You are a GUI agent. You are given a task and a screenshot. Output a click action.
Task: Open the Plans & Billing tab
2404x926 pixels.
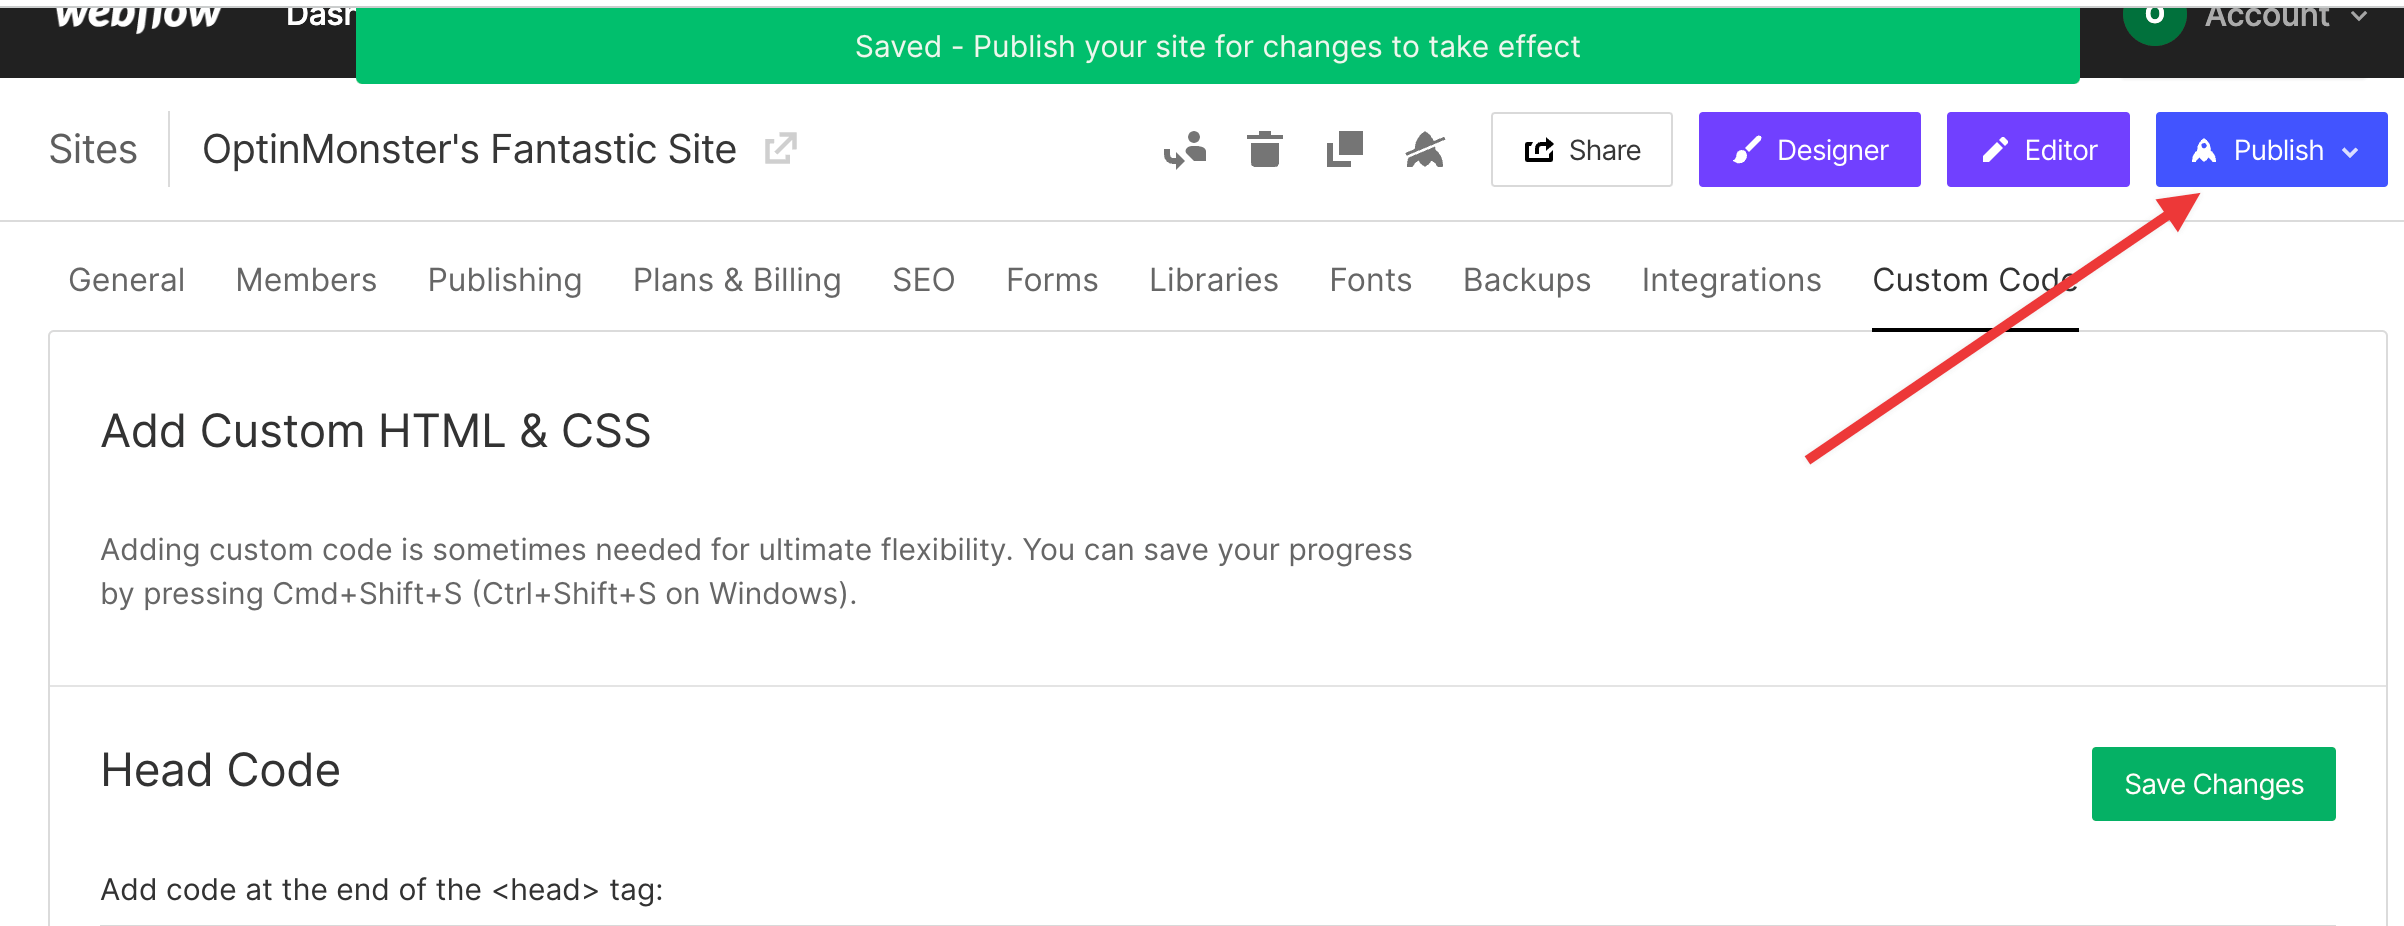736,280
